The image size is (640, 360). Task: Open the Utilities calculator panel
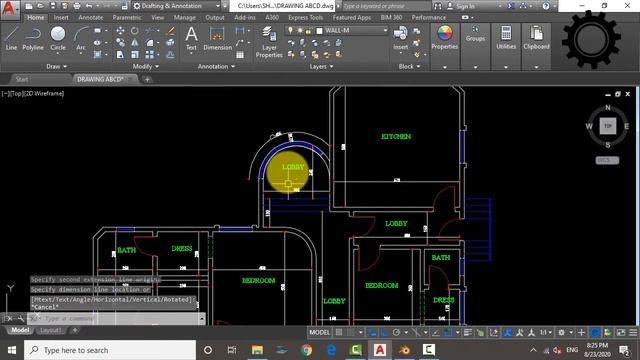tap(506, 38)
